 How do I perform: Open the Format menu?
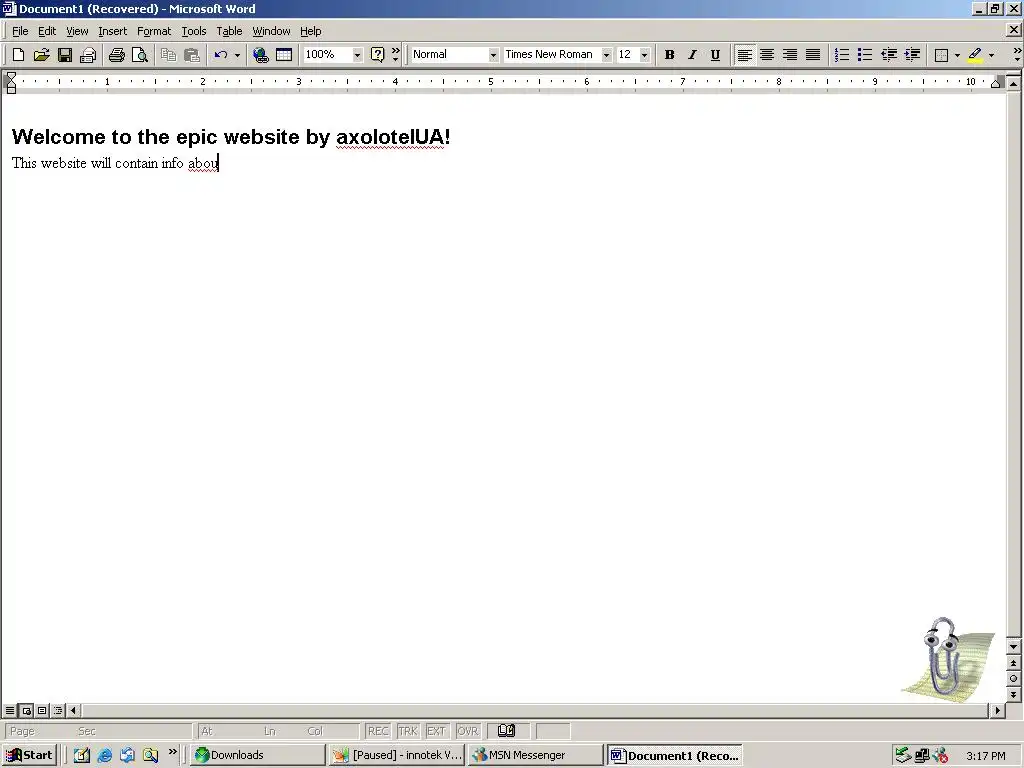(154, 31)
